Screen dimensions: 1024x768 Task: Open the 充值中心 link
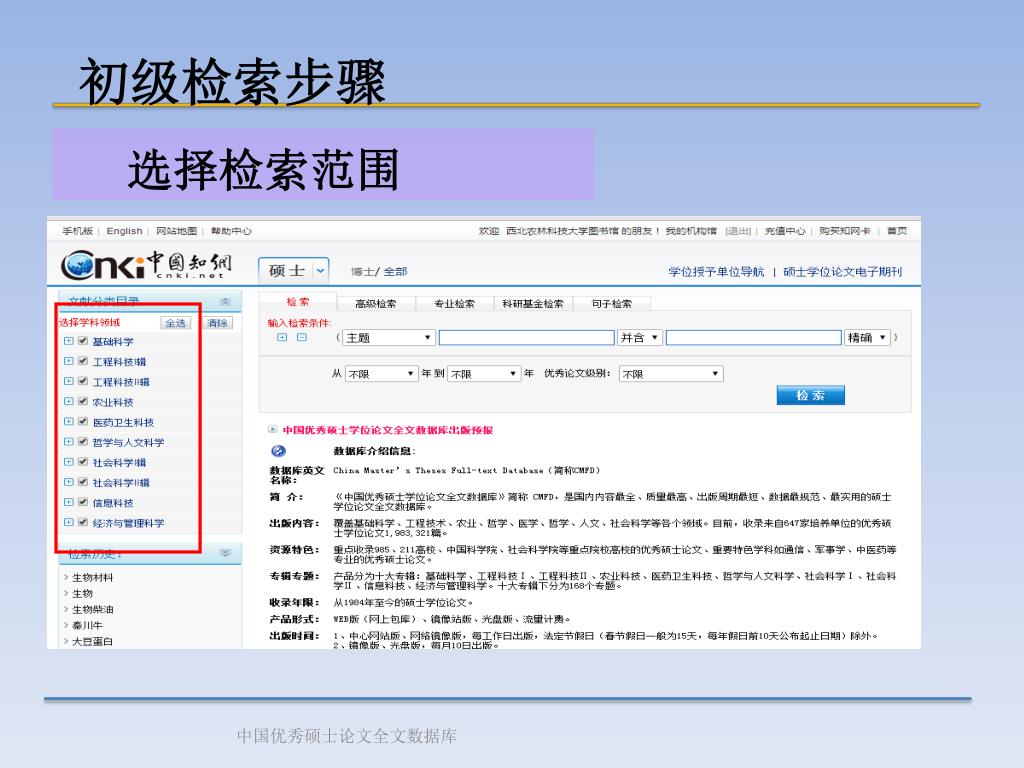coord(785,231)
